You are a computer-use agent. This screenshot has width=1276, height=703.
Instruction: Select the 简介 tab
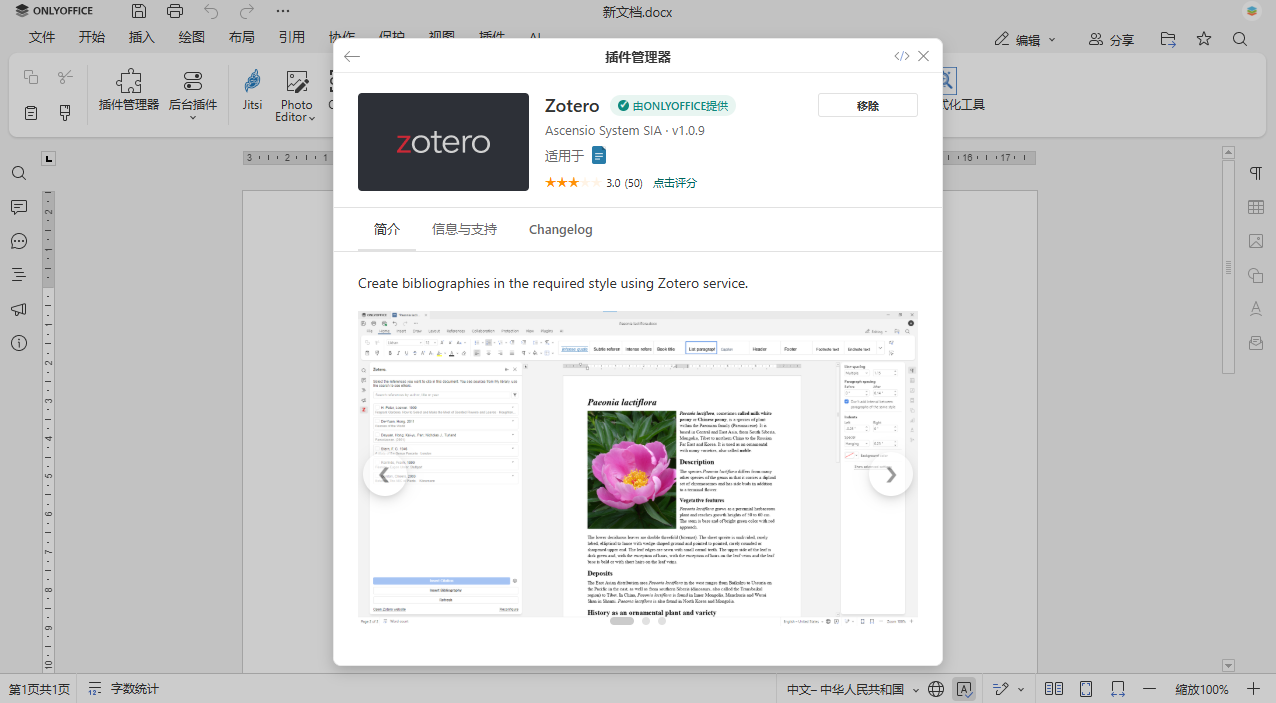point(387,229)
